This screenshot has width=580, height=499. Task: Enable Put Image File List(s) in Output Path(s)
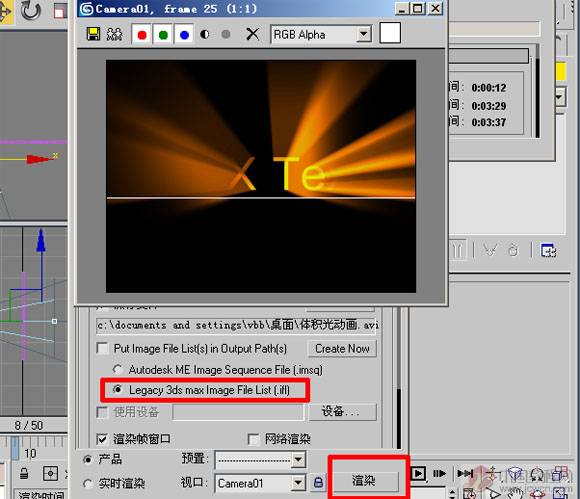pos(102,348)
